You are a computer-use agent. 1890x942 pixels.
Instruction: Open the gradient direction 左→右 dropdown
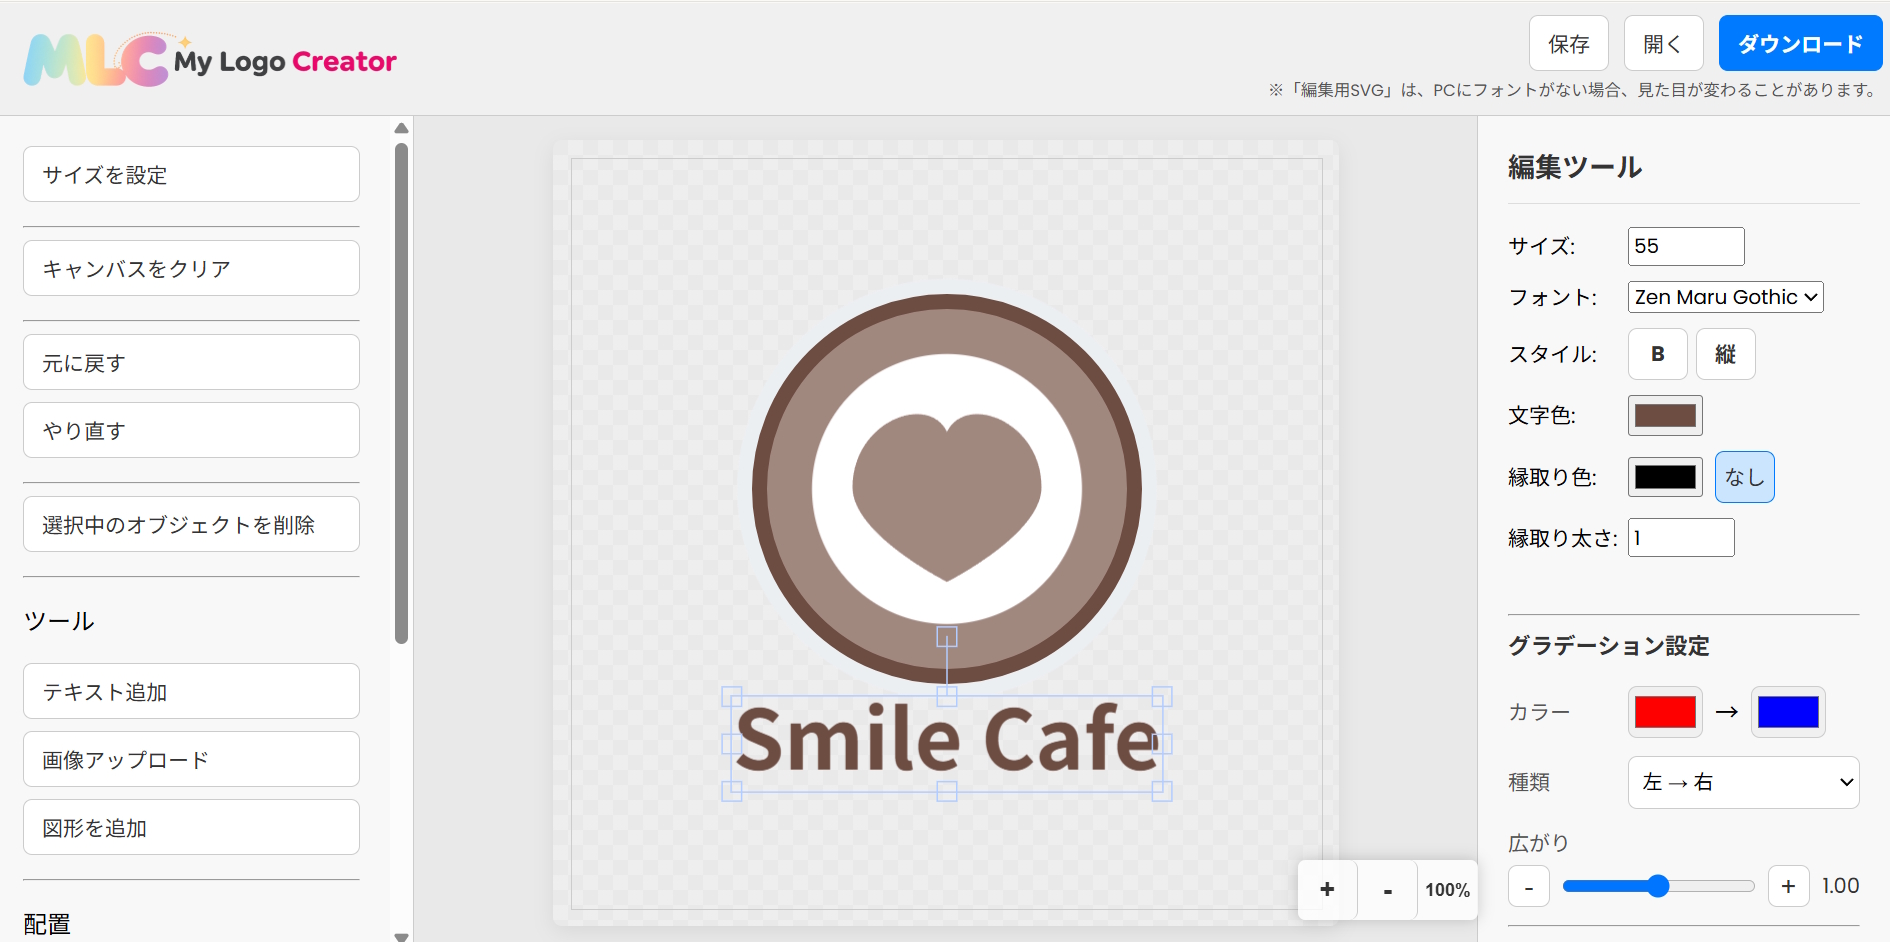(x=1743, y=783)
